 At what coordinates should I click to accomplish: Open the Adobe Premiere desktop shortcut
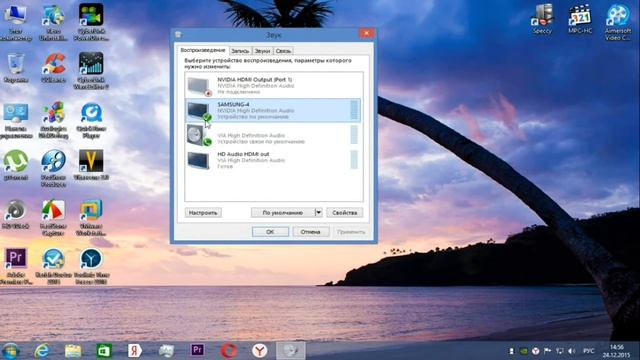click(x=16, y=266)
